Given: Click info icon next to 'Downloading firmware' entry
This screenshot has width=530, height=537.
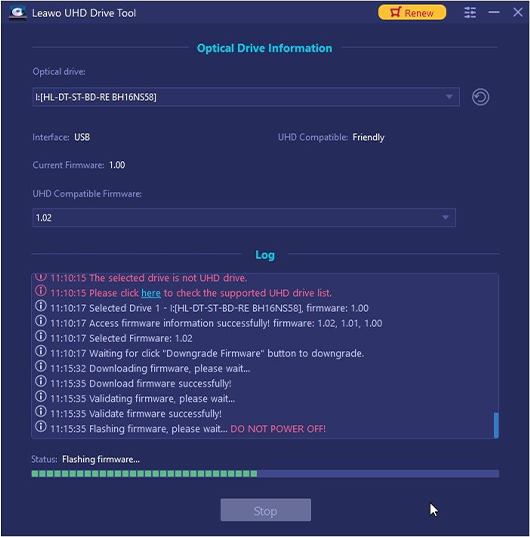Looking at the screenshot, I should point(41,366).
